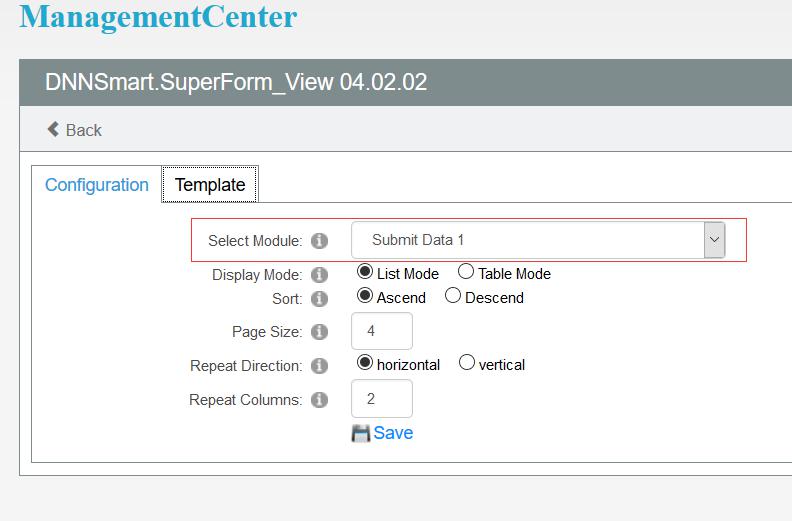
Task: Click the Select Module label
Action: [255, 241]
